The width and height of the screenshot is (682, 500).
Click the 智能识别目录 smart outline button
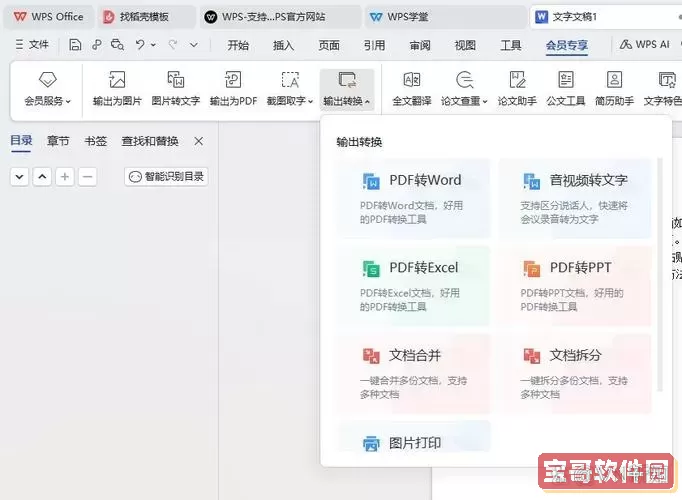click(166, 177)
